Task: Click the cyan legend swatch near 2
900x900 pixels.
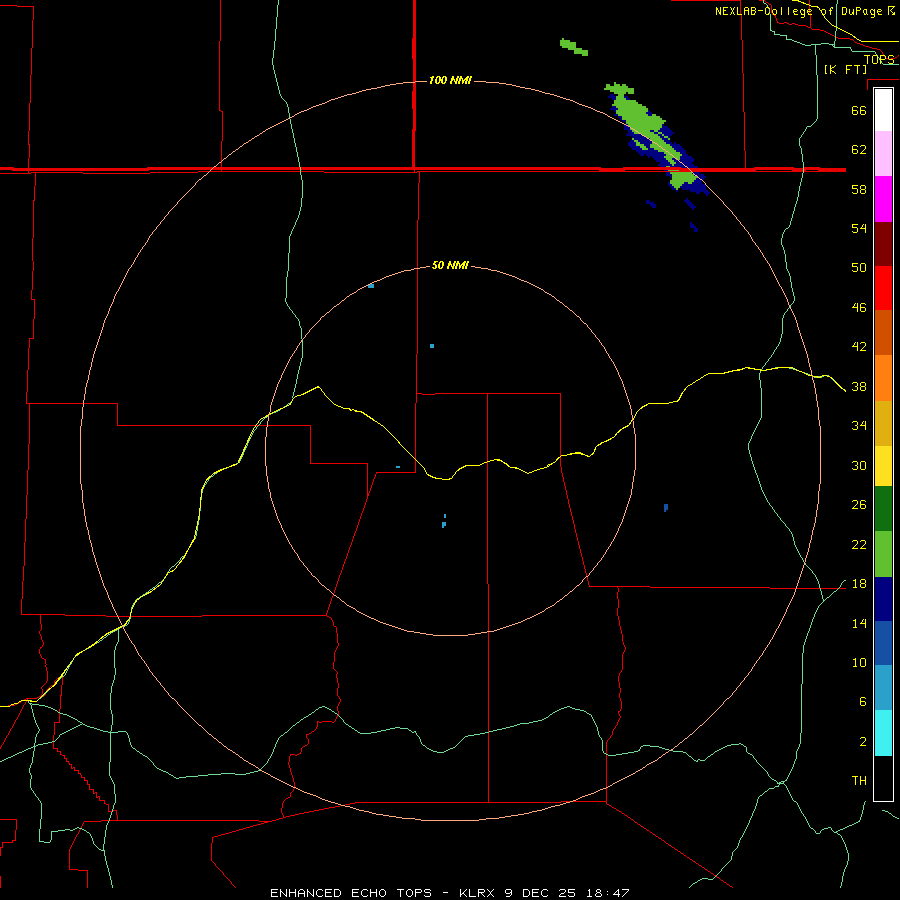Action: click(883, 733)
